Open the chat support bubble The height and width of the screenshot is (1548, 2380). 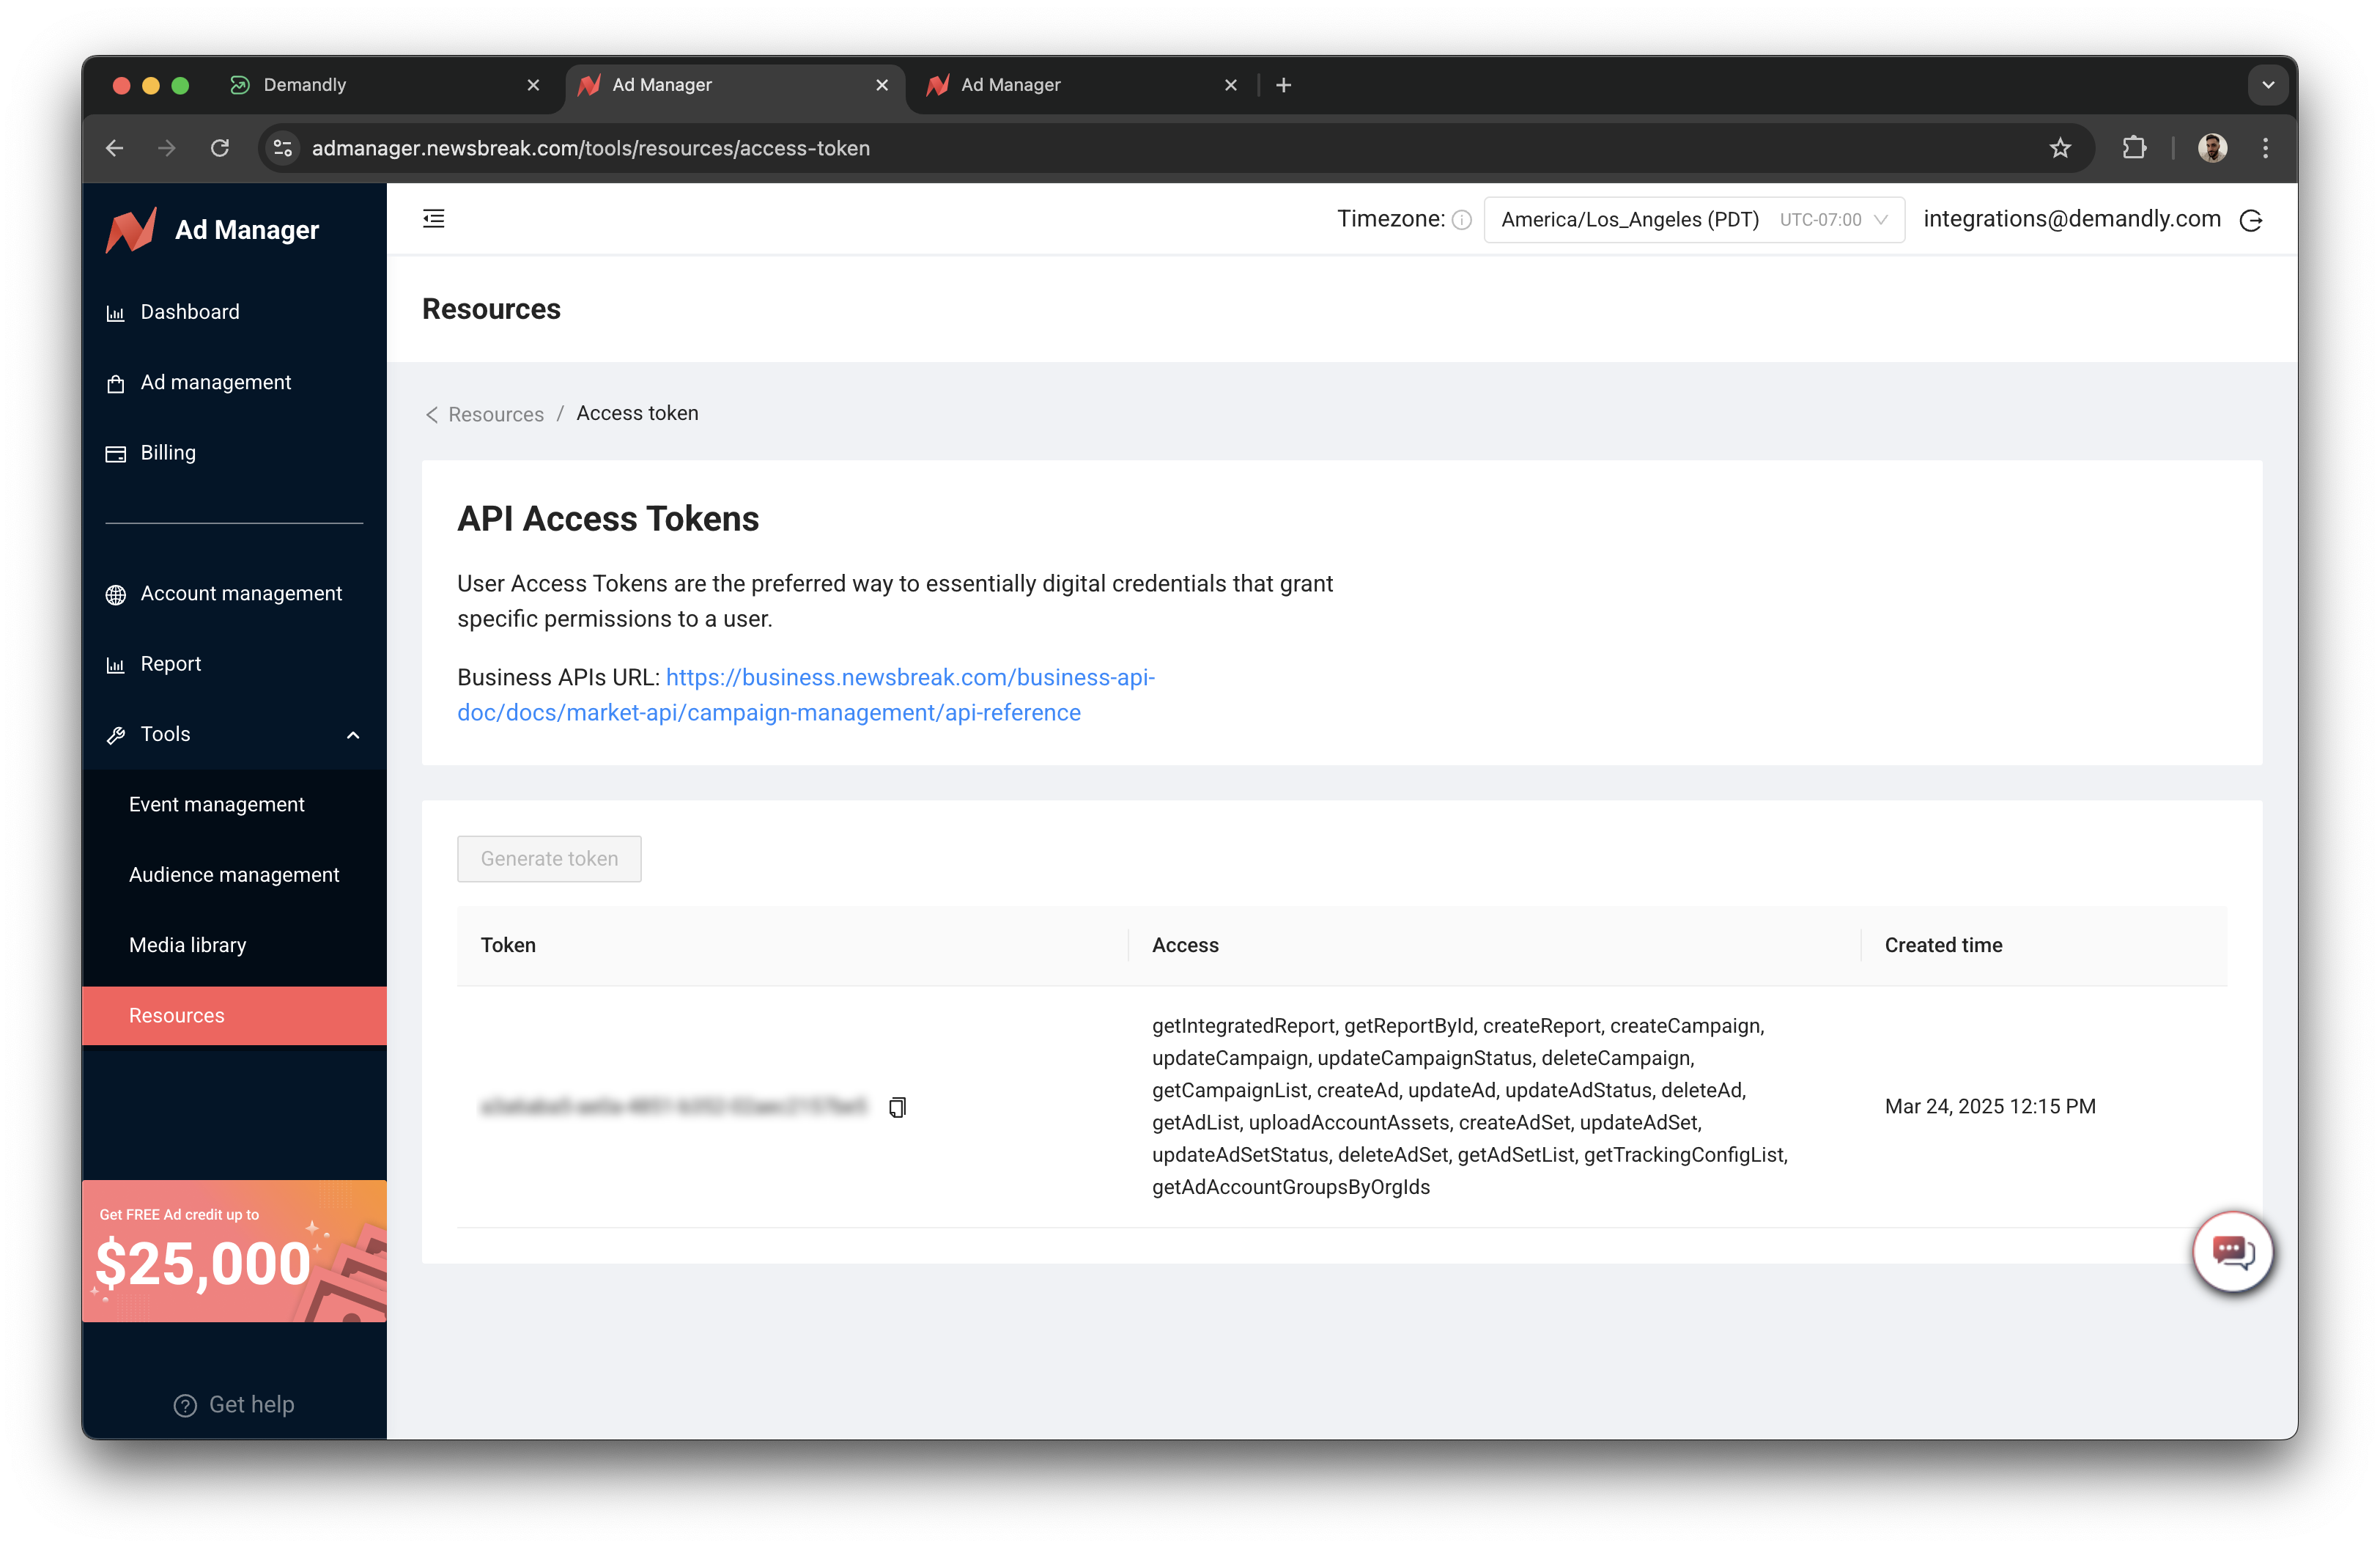(2233, 1251)
